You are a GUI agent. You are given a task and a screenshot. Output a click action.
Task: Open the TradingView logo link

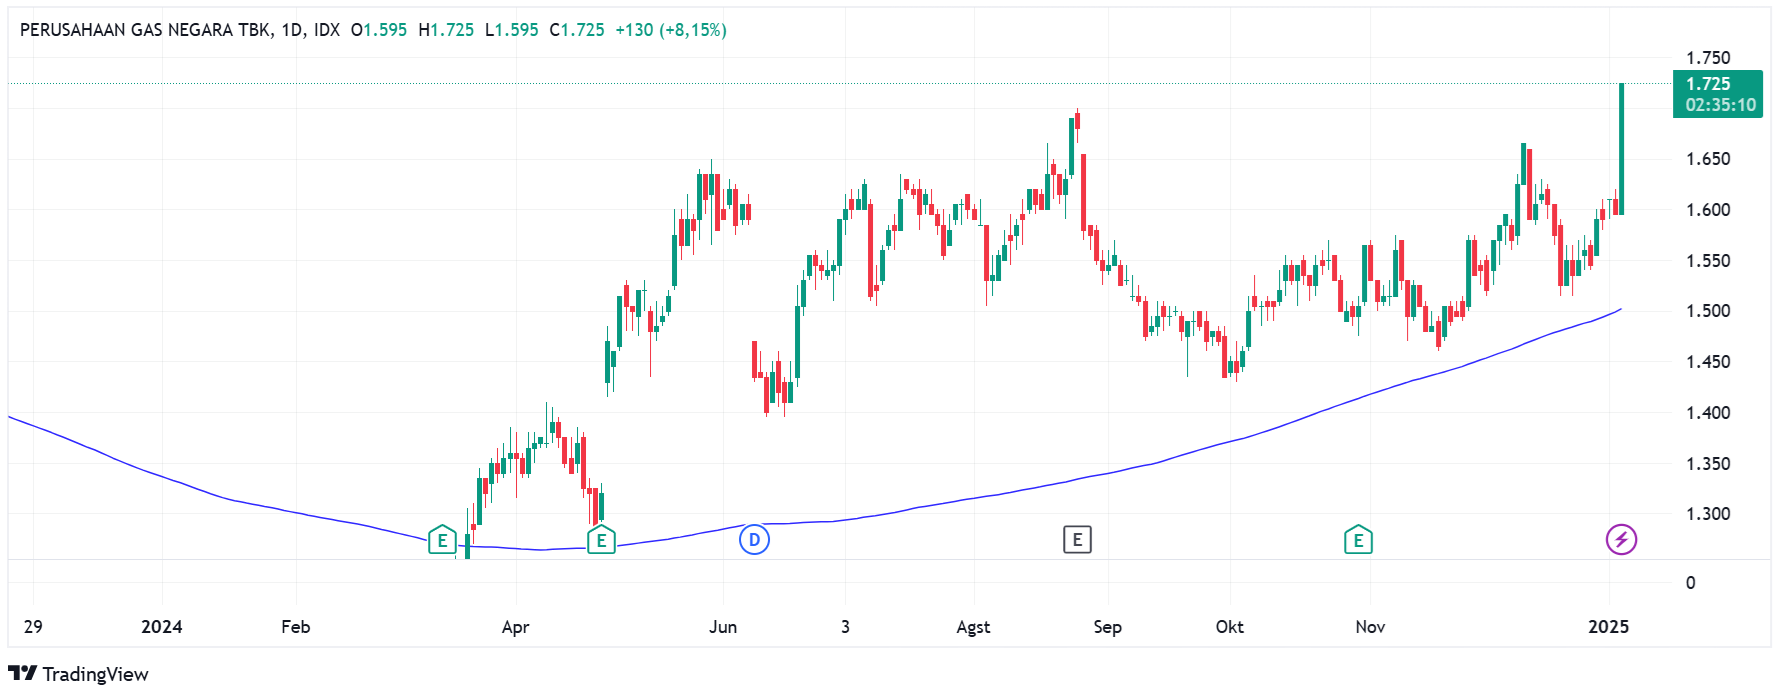pos(79,674)
